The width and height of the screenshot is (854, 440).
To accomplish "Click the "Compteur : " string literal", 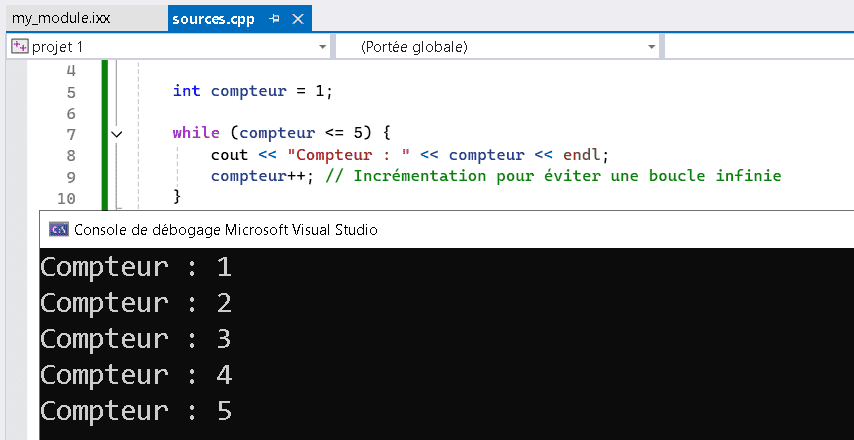I will coord(349,155).
